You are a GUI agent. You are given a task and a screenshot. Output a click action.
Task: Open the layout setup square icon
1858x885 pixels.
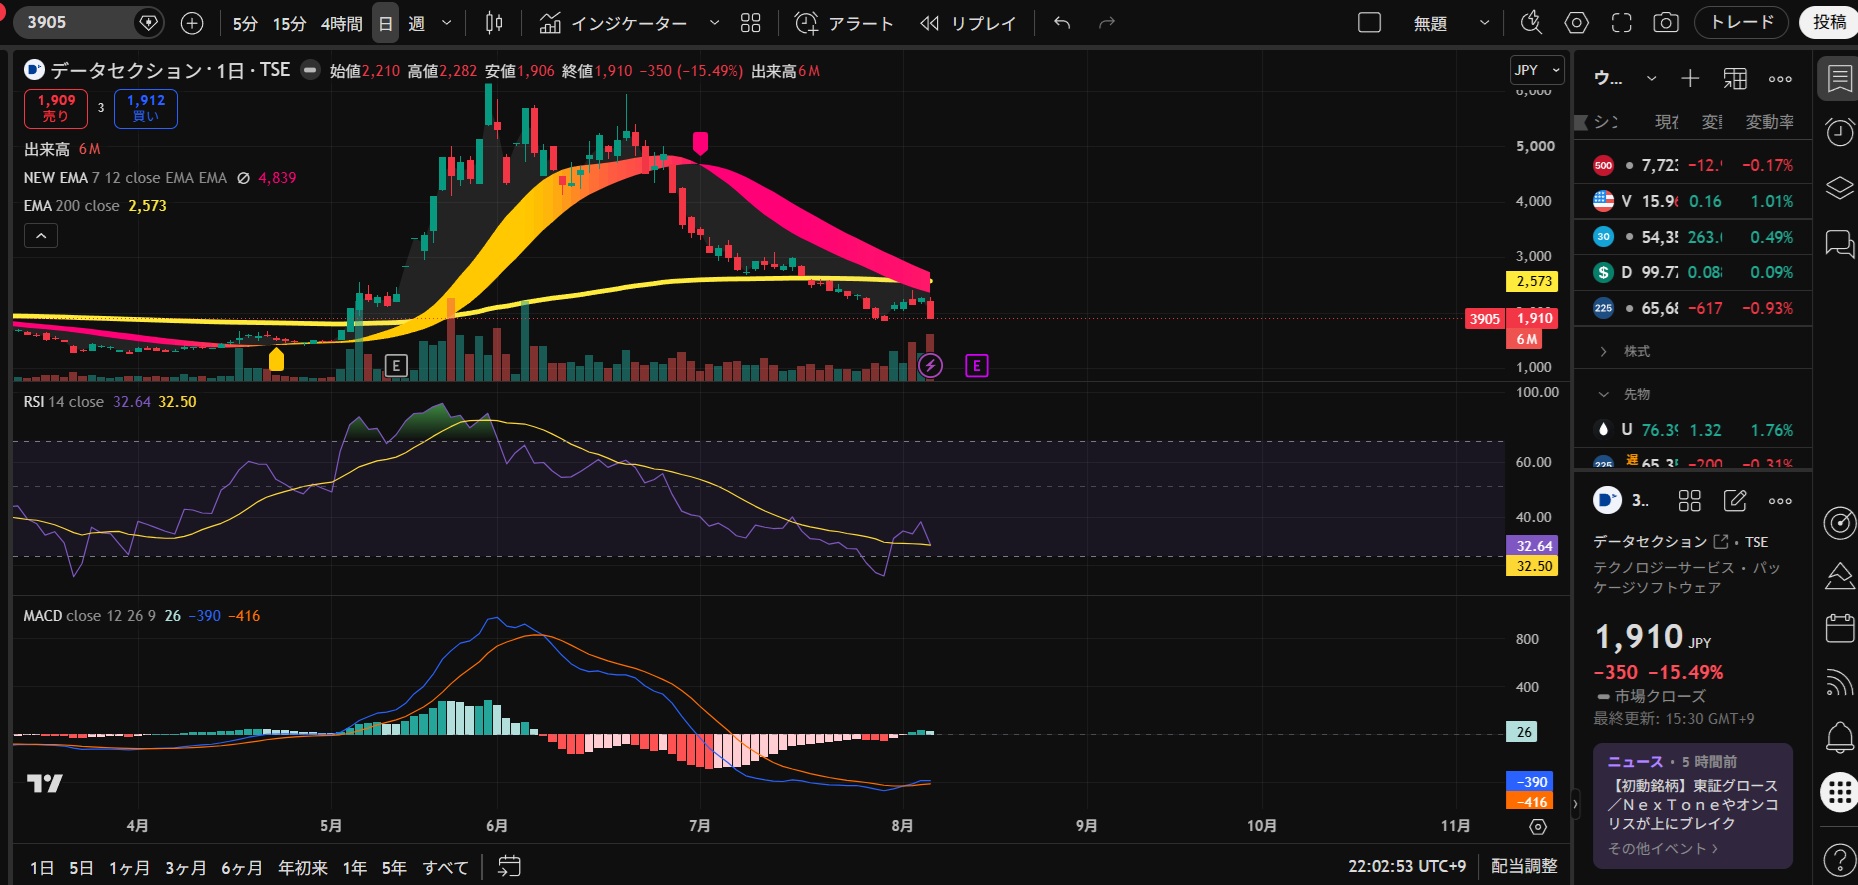coord(1369,23)
